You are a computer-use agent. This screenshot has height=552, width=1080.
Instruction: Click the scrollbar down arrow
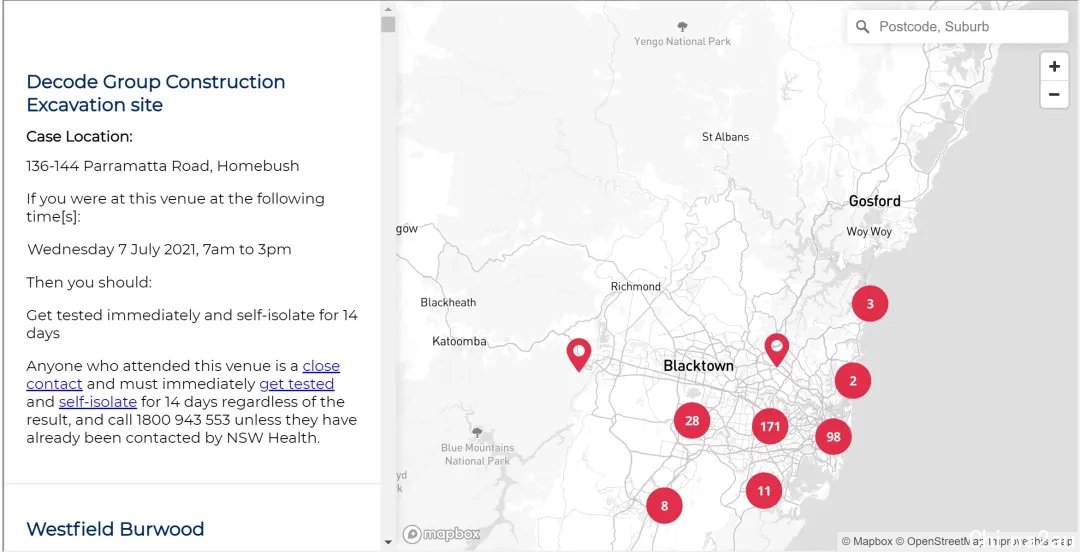point(388,543)
